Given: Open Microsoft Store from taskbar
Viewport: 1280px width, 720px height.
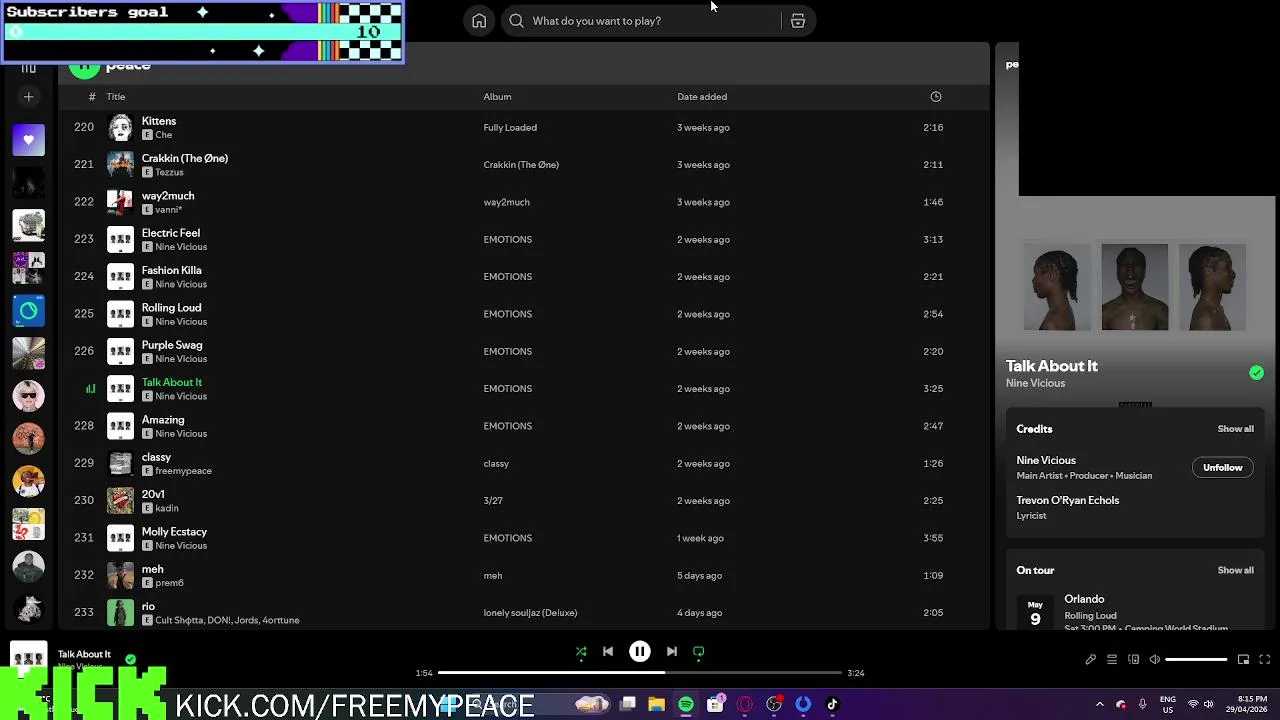Looking at the screenshot, I should click(x=715, y=705).
